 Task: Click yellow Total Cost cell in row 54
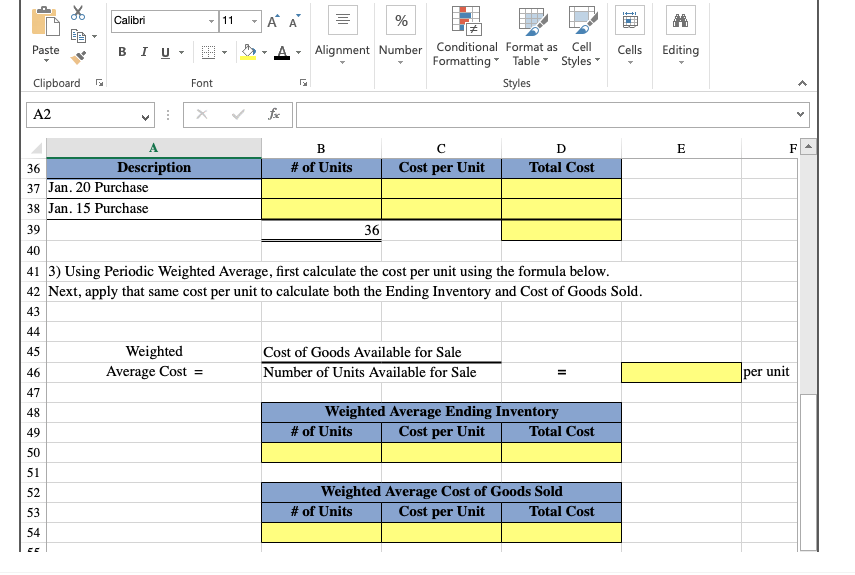[x=561, y=533]
